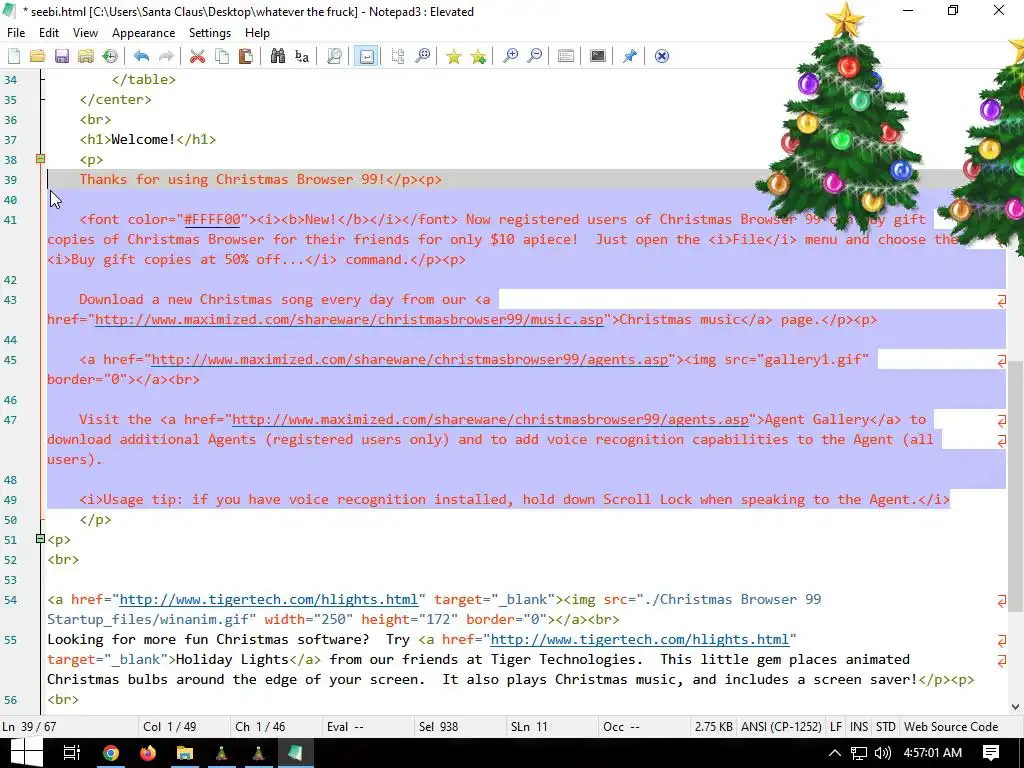
Task: Open File Explorer from the taskbar
Action: pyautogui.click(x=185, y=753)
